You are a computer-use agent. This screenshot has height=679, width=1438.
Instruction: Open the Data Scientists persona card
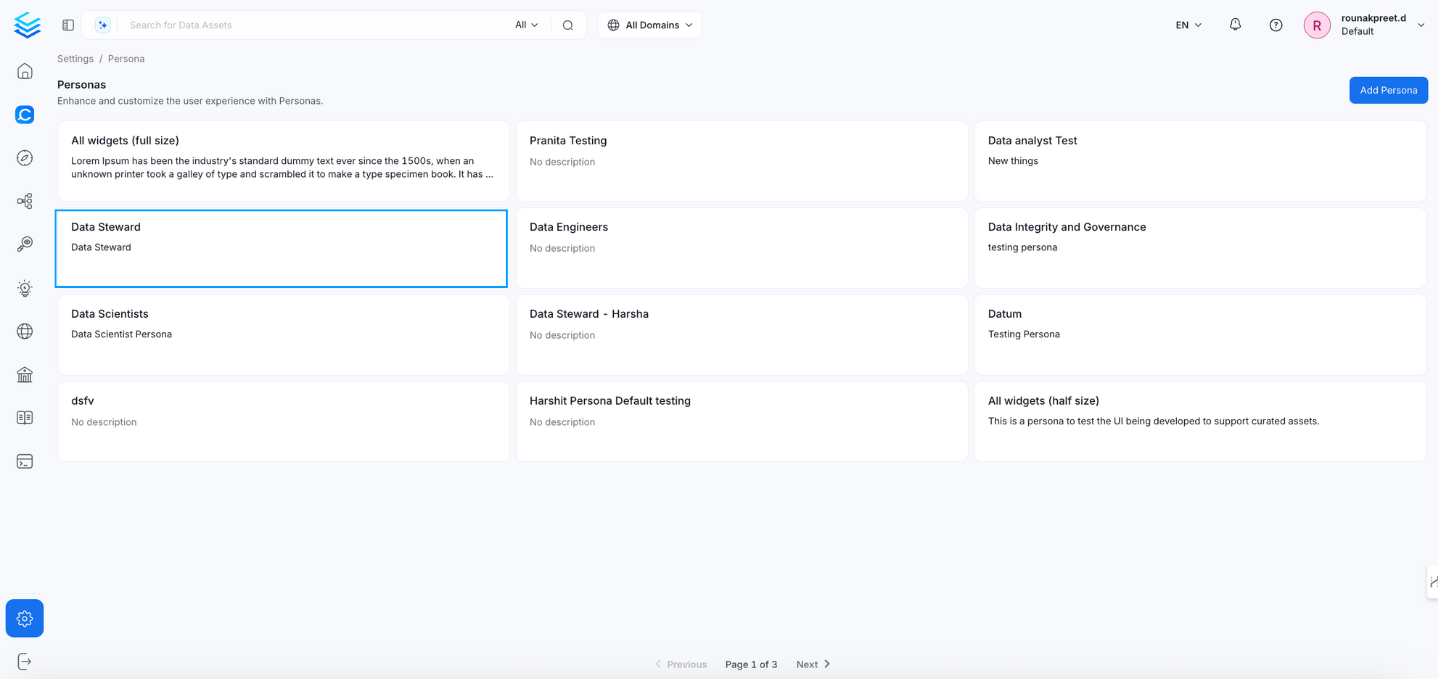(283, 335)
